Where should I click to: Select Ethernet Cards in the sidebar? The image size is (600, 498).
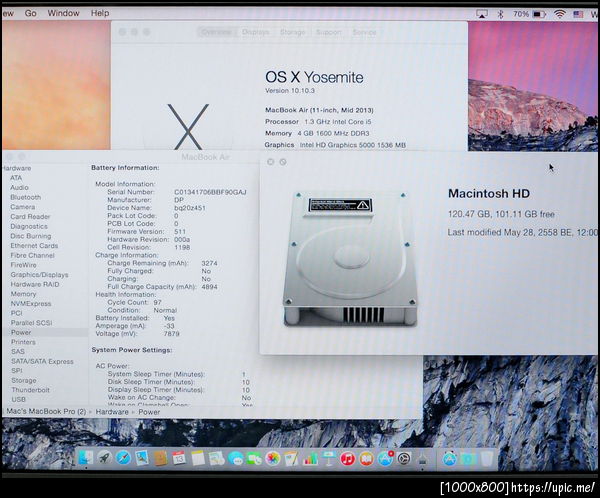coord(34,246)
